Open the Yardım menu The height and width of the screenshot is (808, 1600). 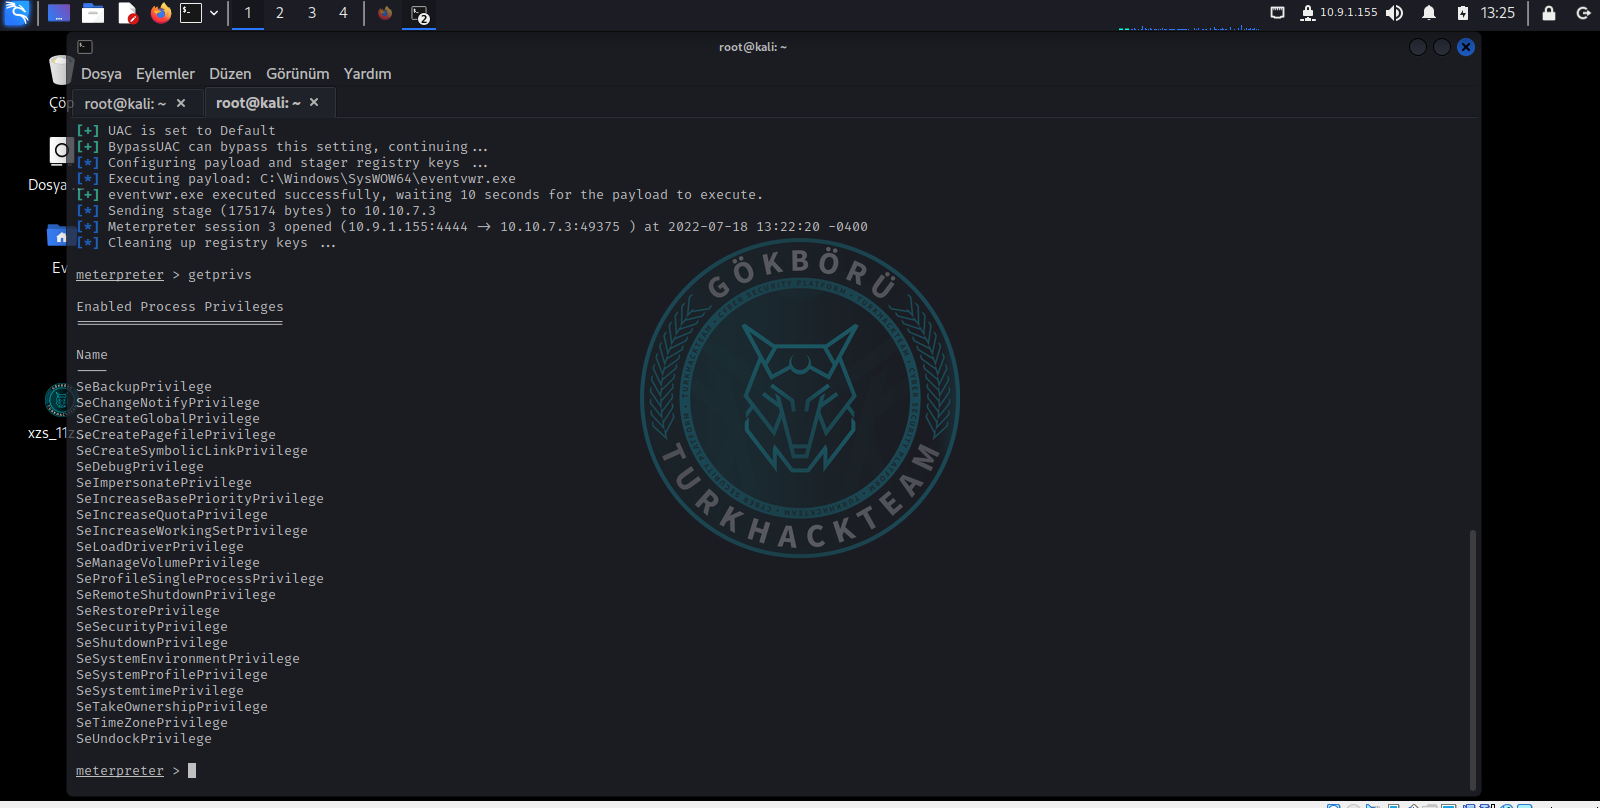367,74
